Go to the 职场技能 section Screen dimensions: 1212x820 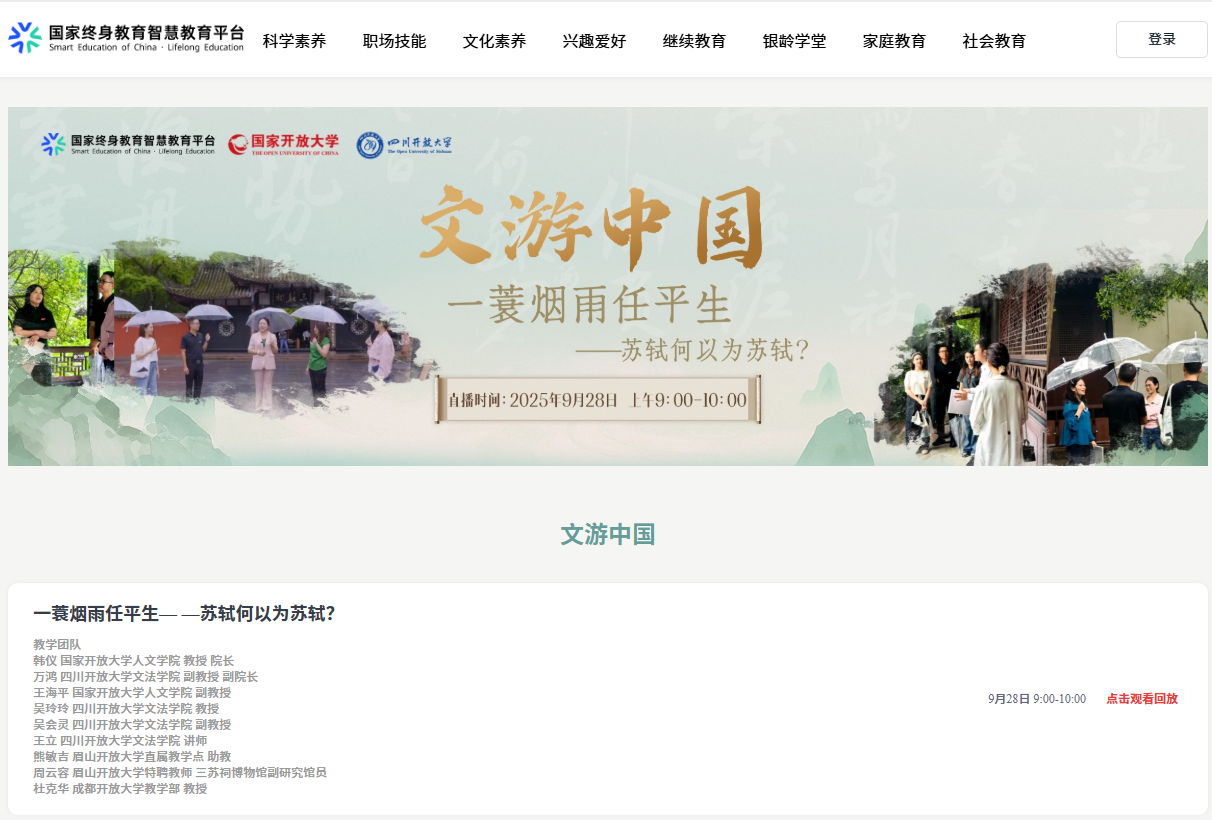coord(394,41)
